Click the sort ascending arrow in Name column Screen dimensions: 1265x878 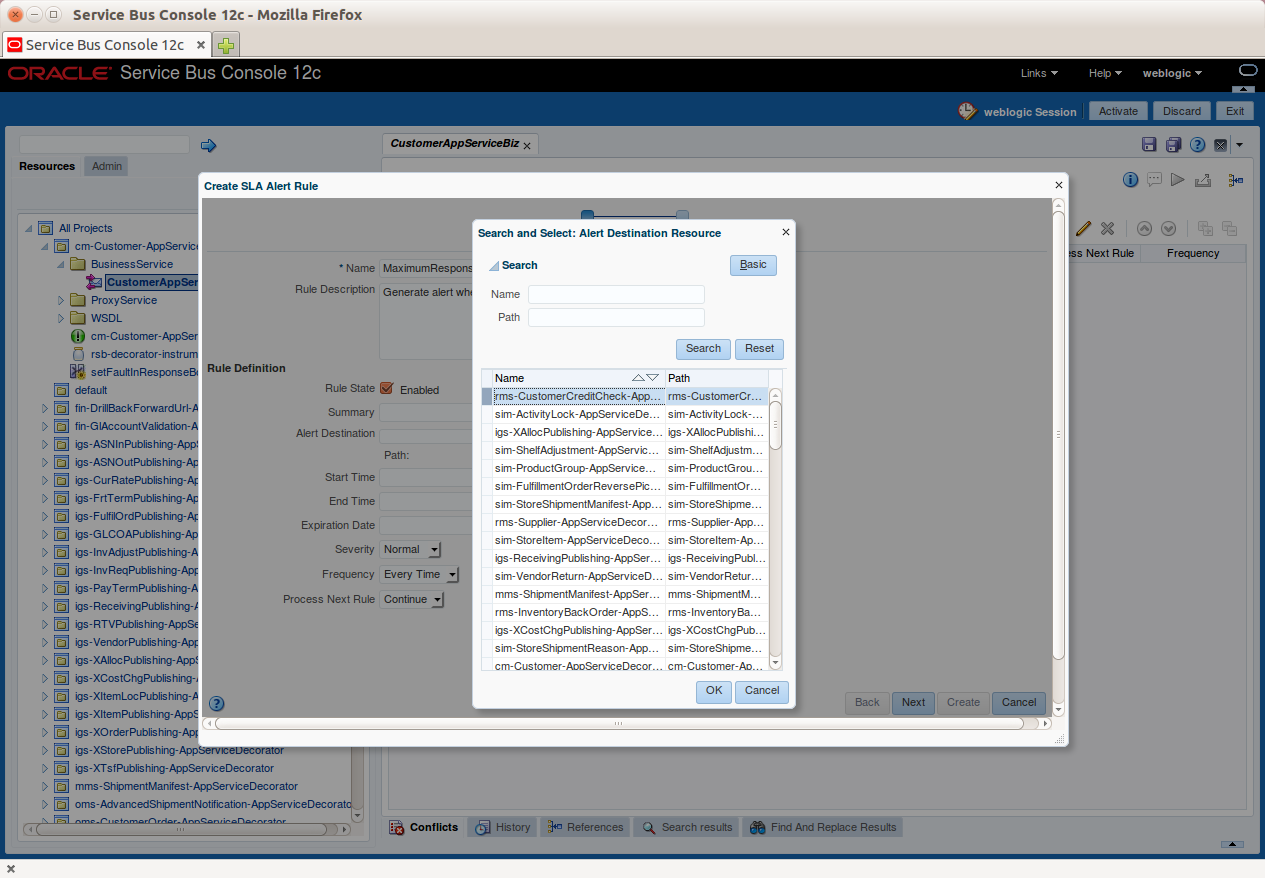(638, 378)
